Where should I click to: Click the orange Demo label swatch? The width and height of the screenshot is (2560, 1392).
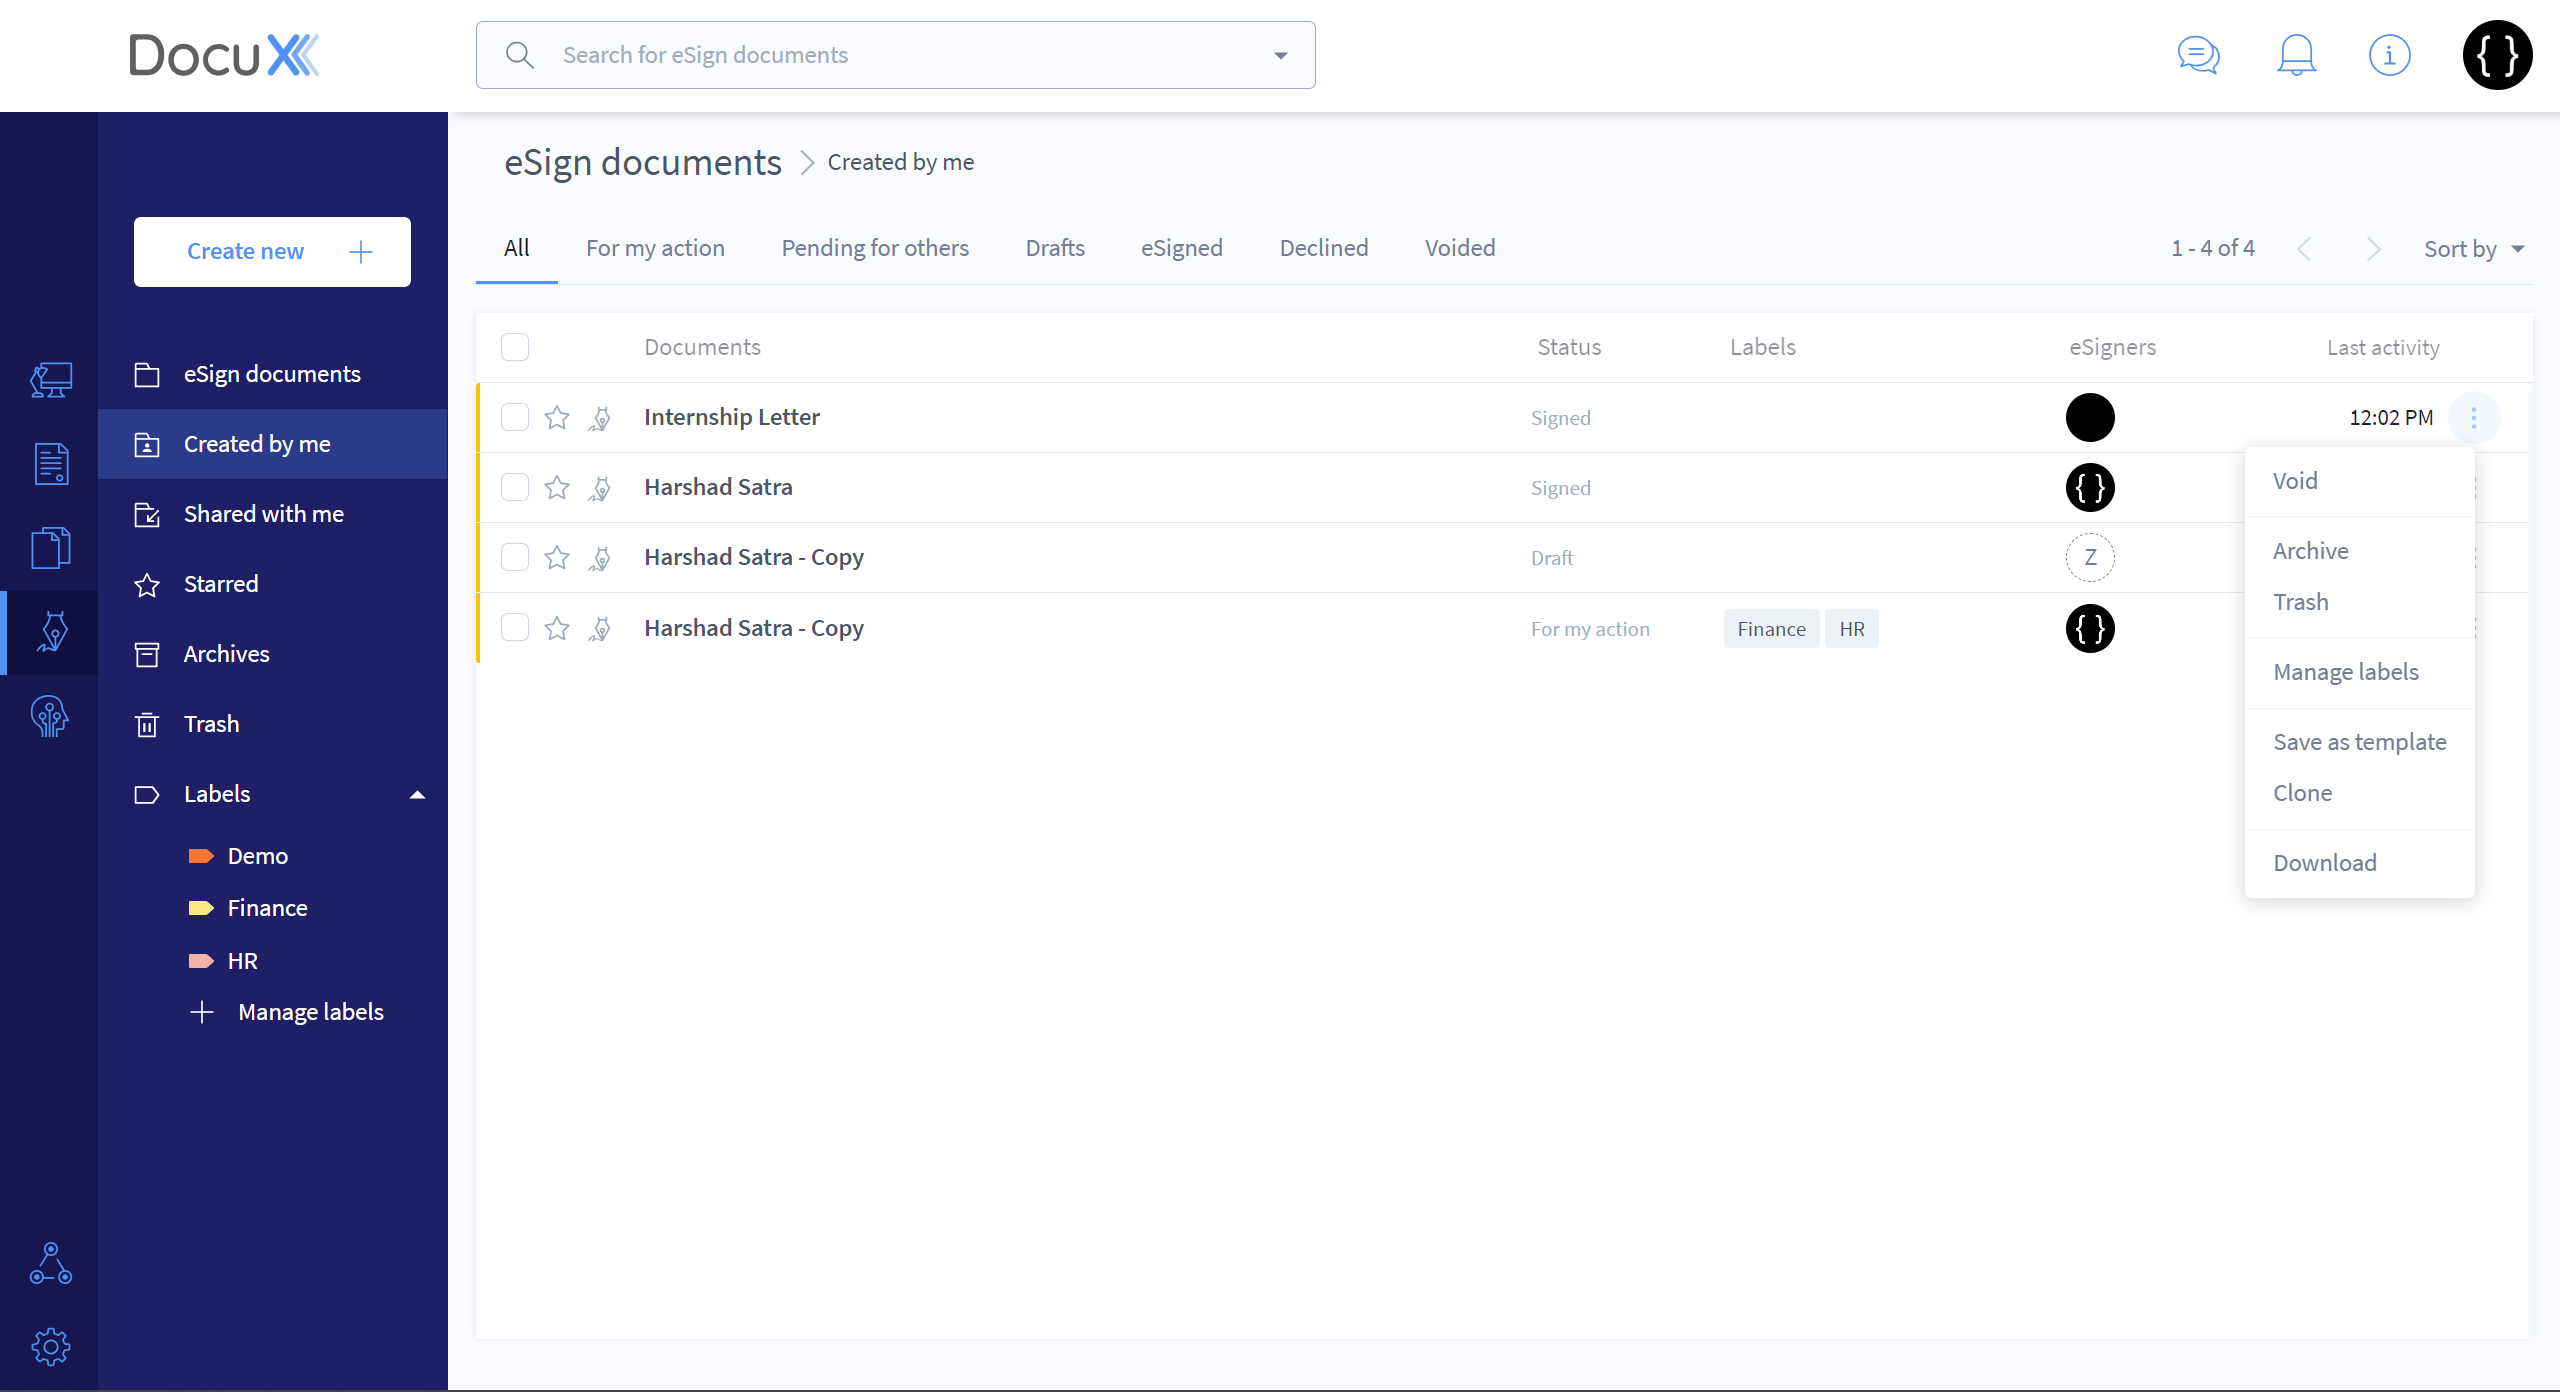(x=201, y=856)
